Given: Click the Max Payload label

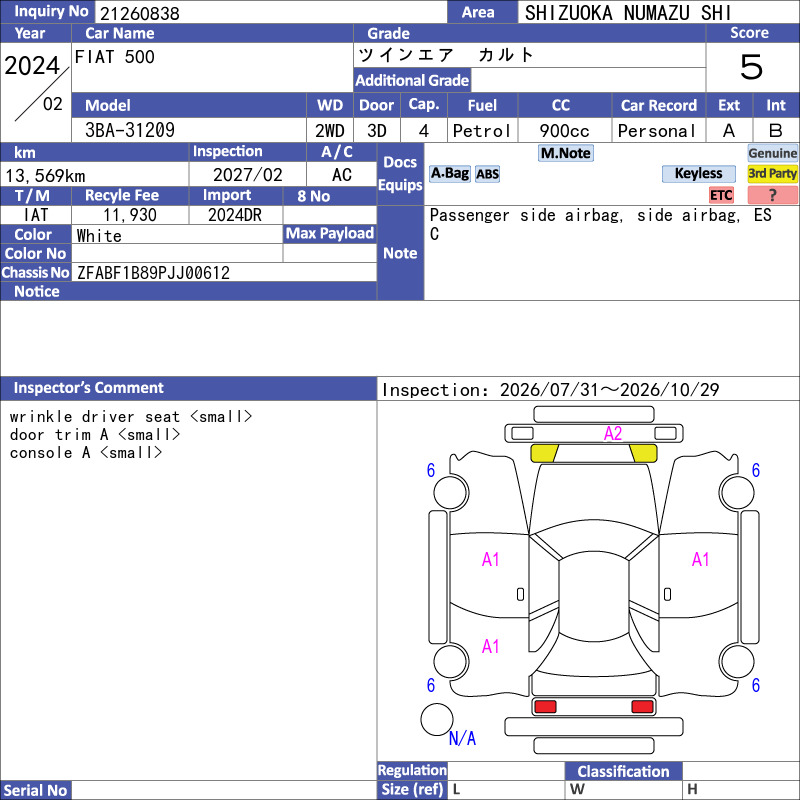Looking at the screenshot, I should tap(330, 234).
